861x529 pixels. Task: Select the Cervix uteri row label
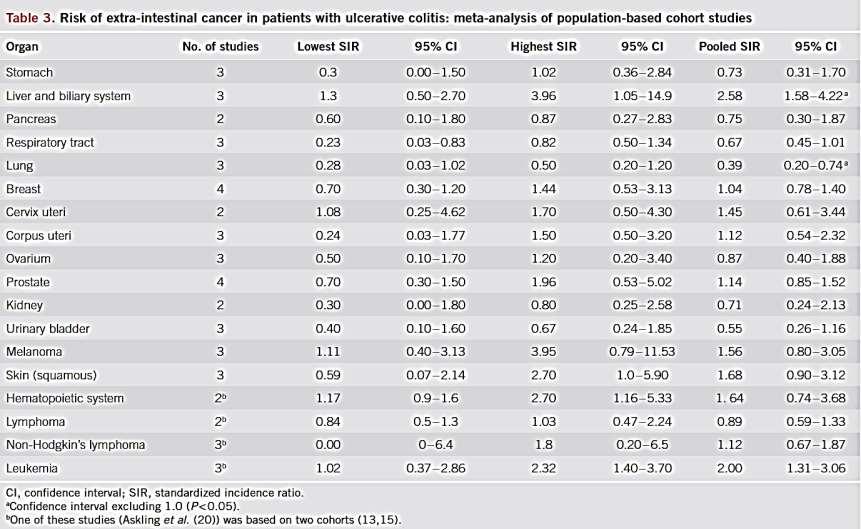click(x=36, y=212)
